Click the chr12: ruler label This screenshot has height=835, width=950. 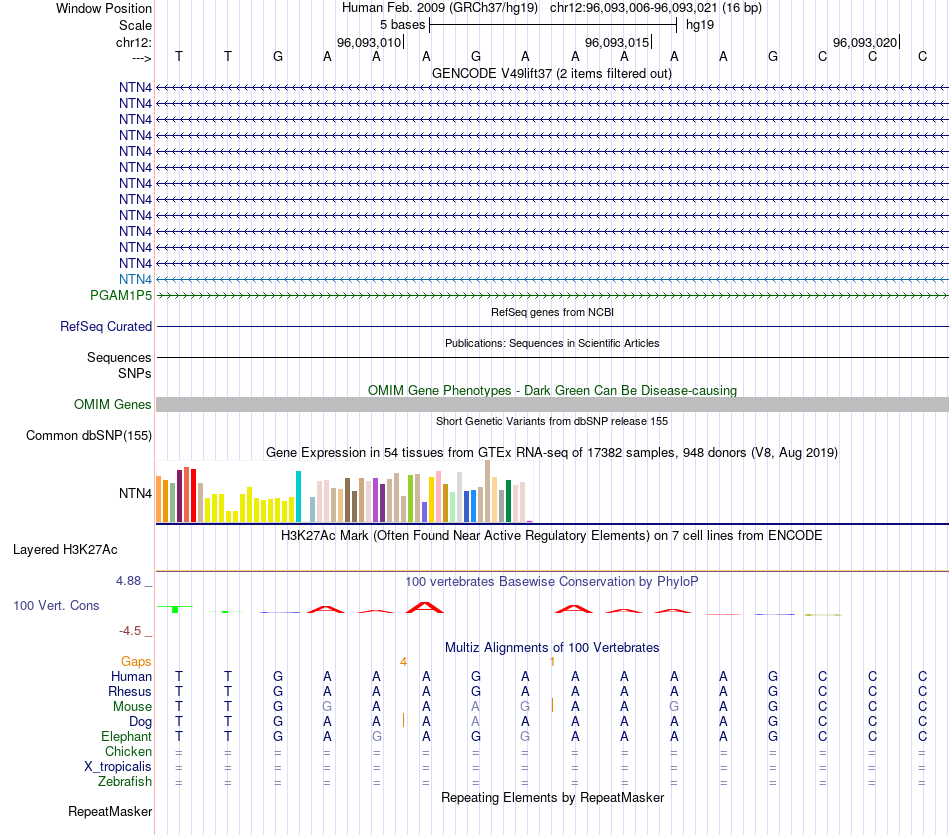[134, 42]
